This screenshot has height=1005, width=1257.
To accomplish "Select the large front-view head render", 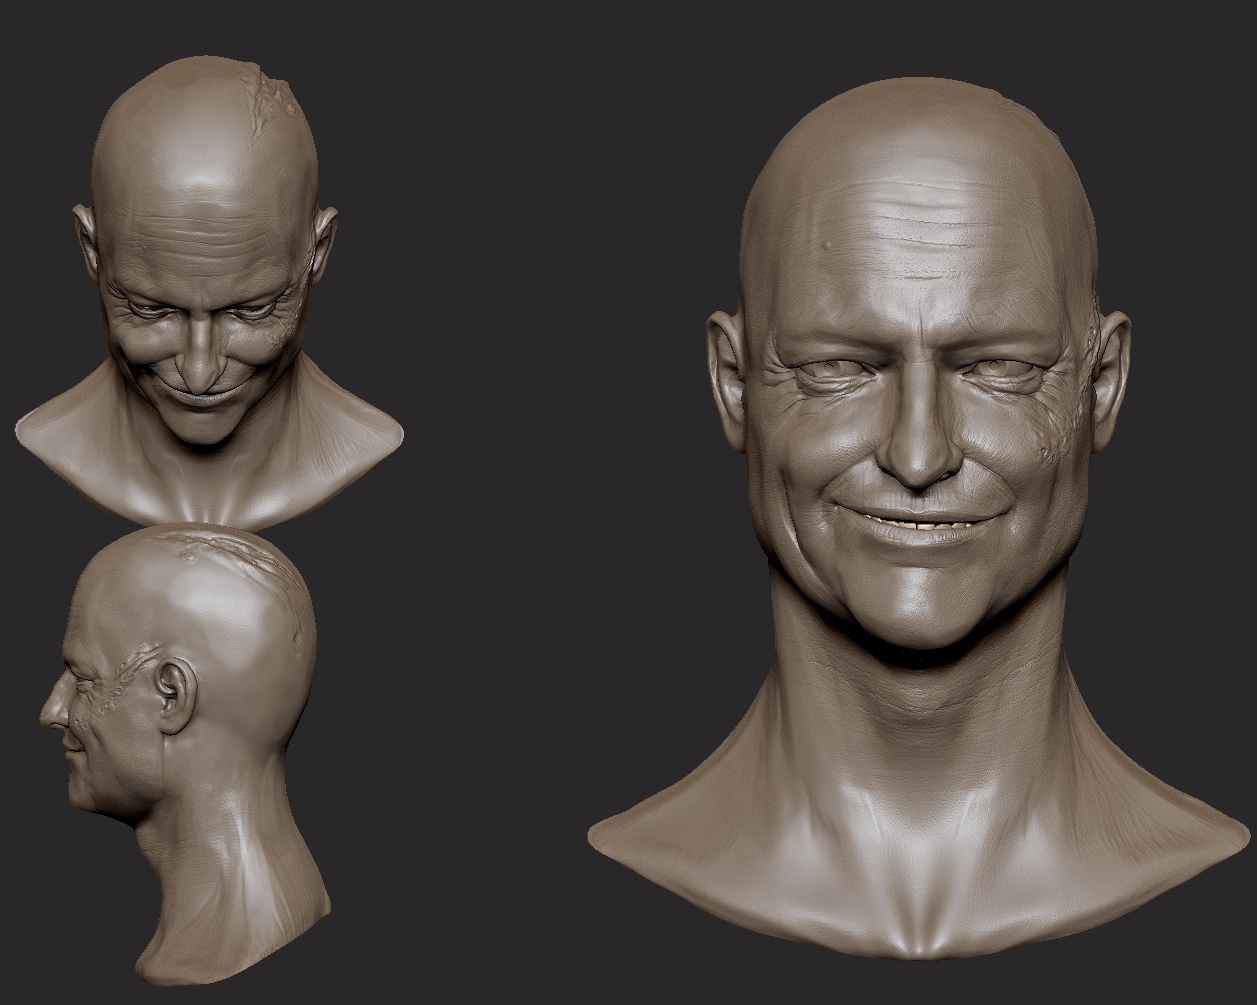I will point(920,520).
